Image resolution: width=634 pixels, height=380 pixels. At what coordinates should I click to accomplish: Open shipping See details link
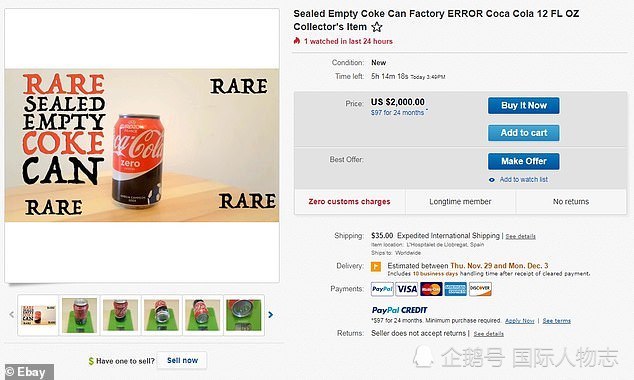(x=520, y=236)
